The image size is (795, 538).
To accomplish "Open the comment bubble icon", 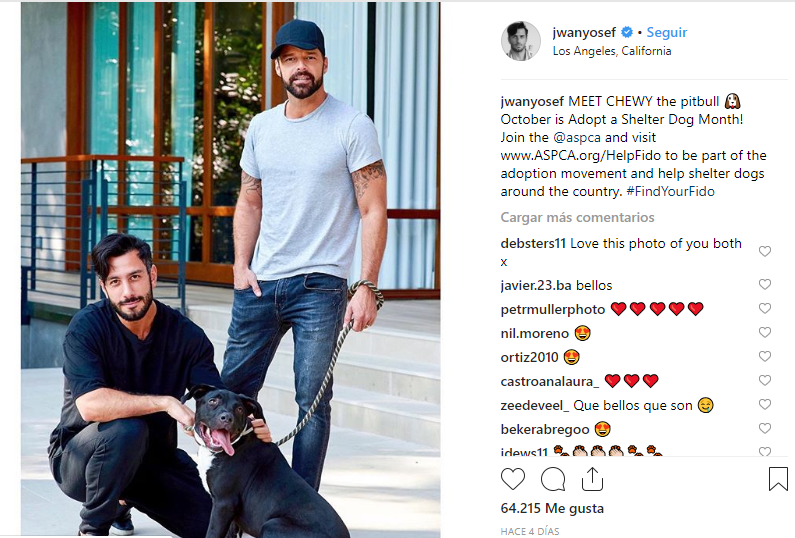I will [553, 479].
